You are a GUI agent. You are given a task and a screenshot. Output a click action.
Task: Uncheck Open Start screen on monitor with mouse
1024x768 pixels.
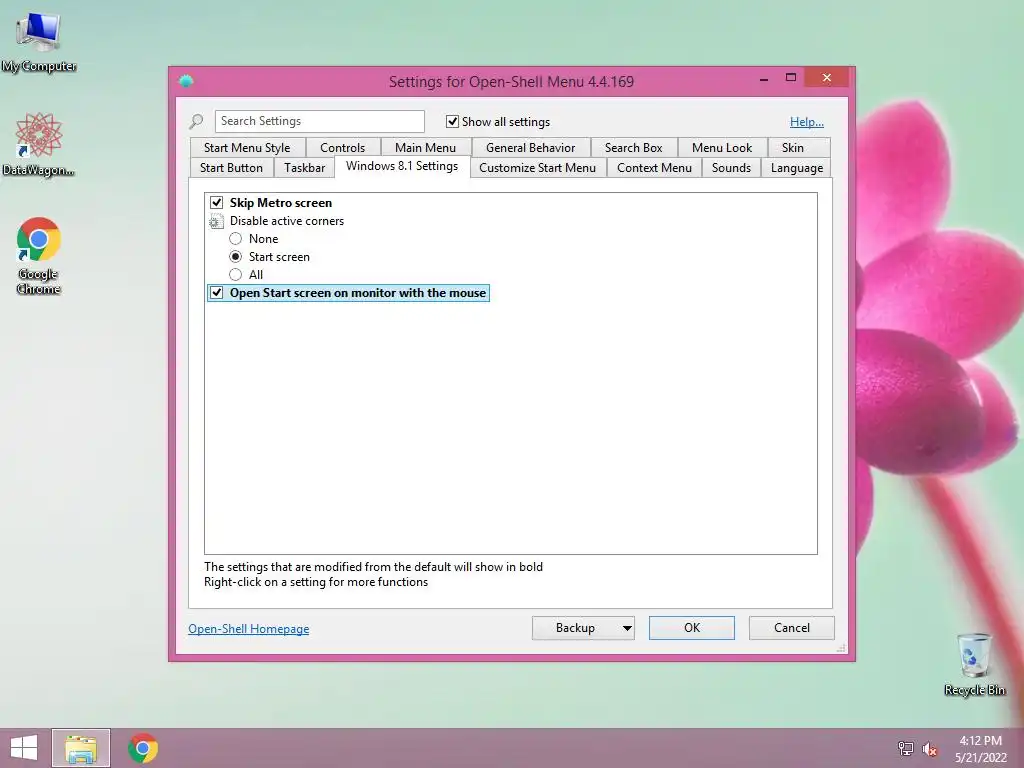click(x=216, y=293)
